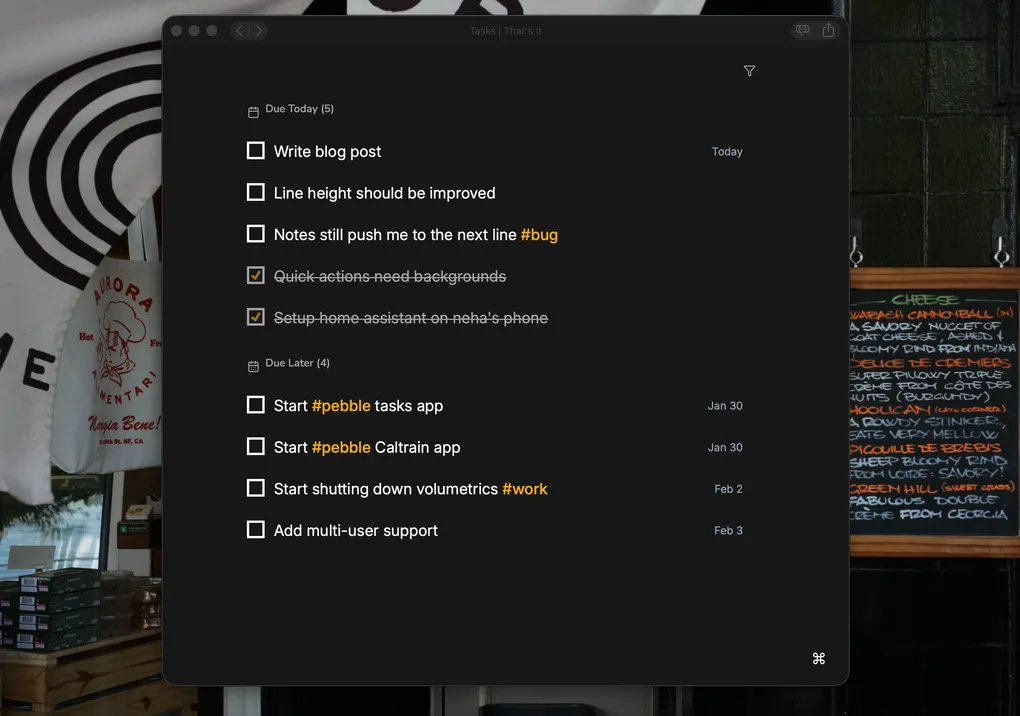1020x716 pixels.
Task: Mark Add multi-user support as done
Action: 256,530
